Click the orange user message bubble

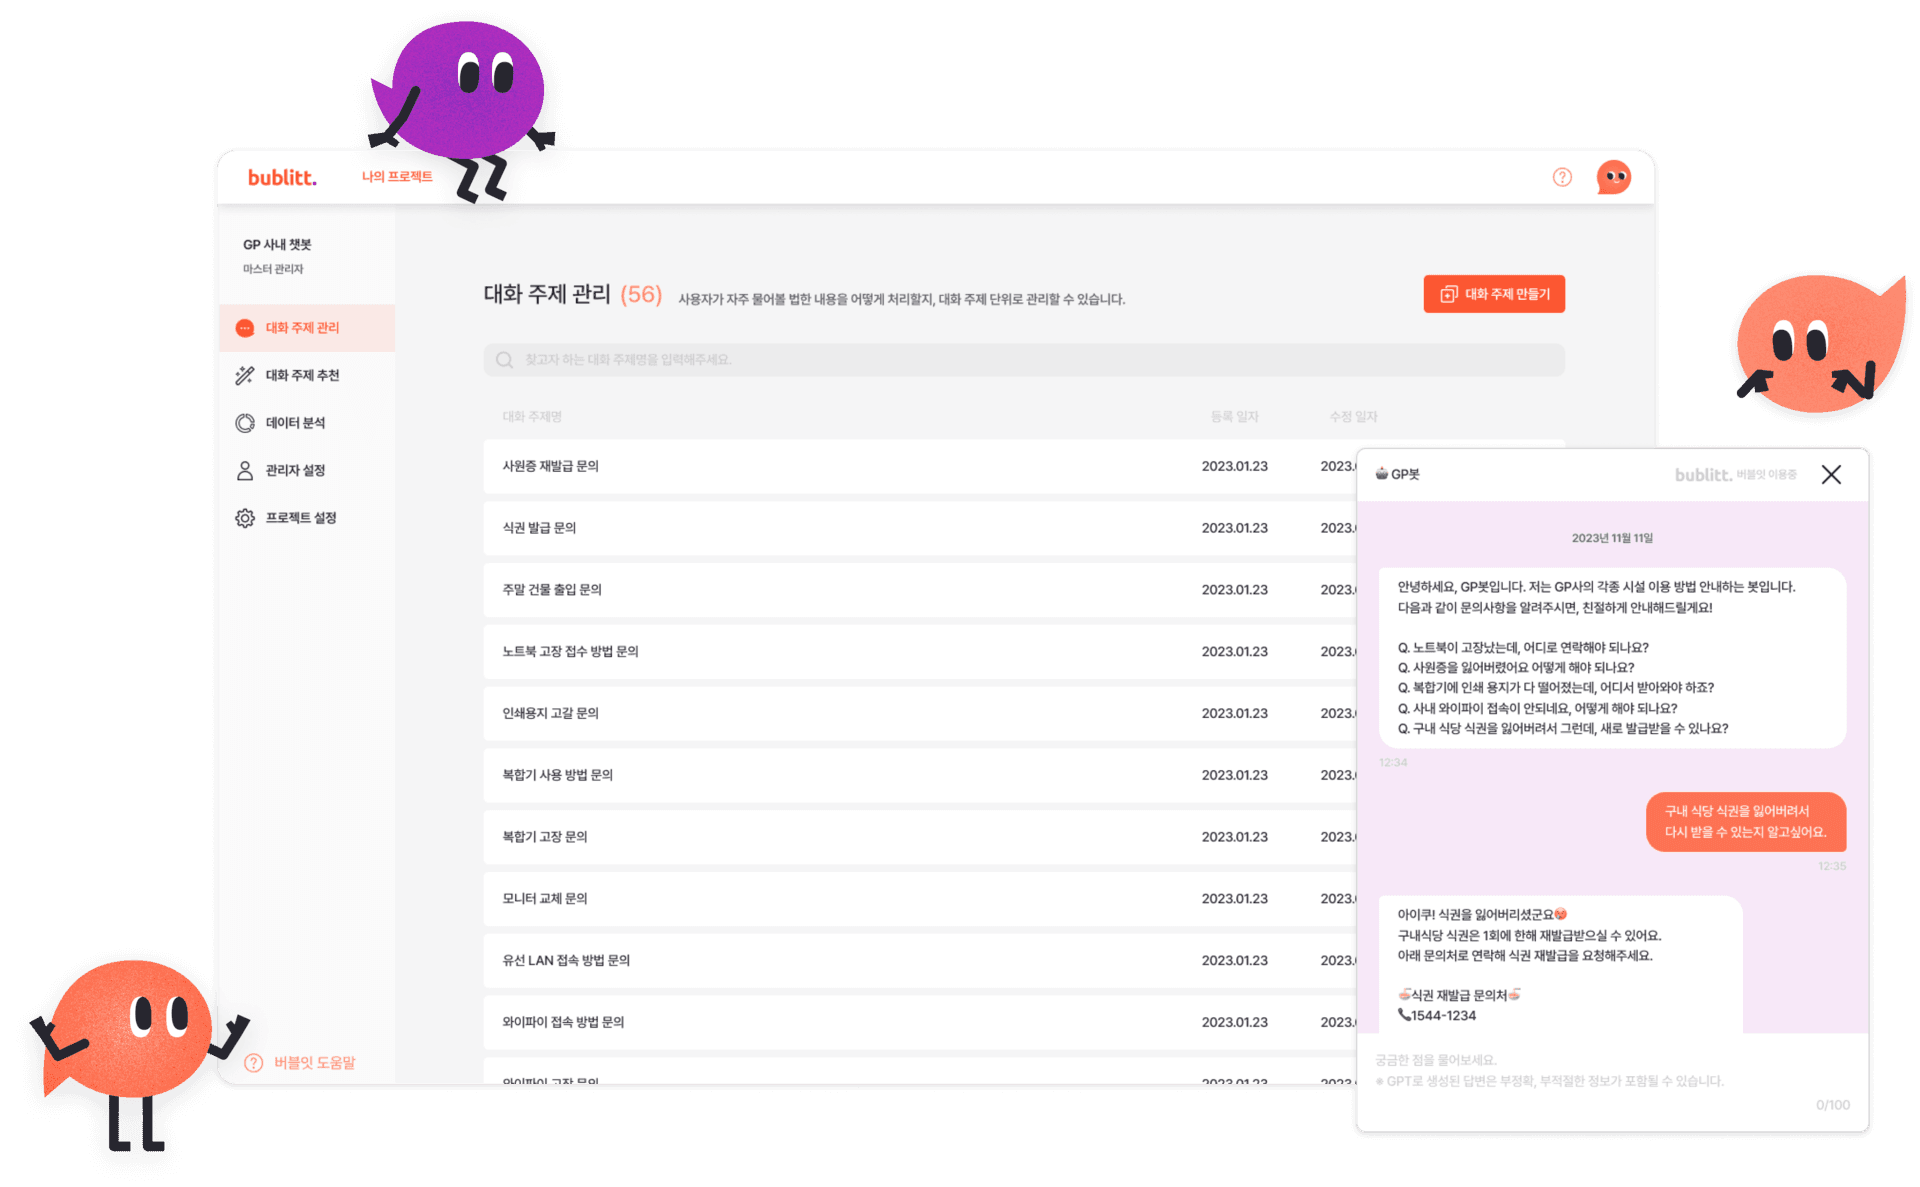[1745, 822]
